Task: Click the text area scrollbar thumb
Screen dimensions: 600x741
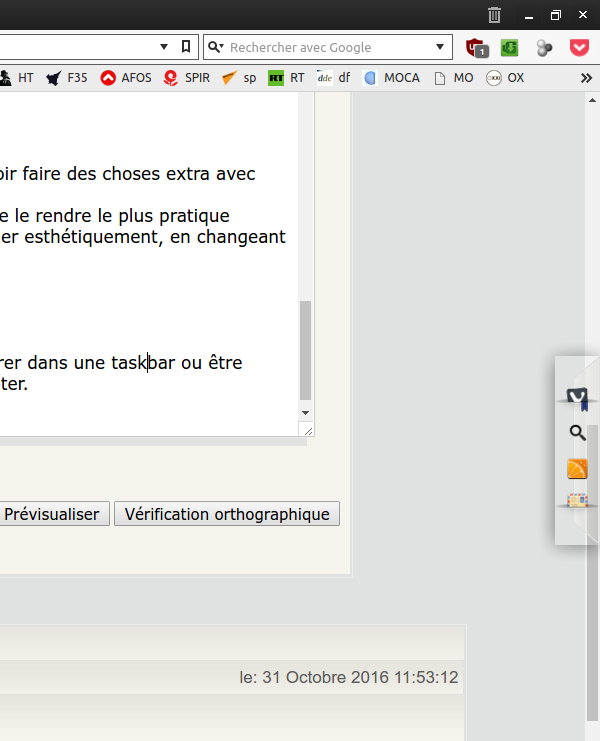Action: coord(305,351)
